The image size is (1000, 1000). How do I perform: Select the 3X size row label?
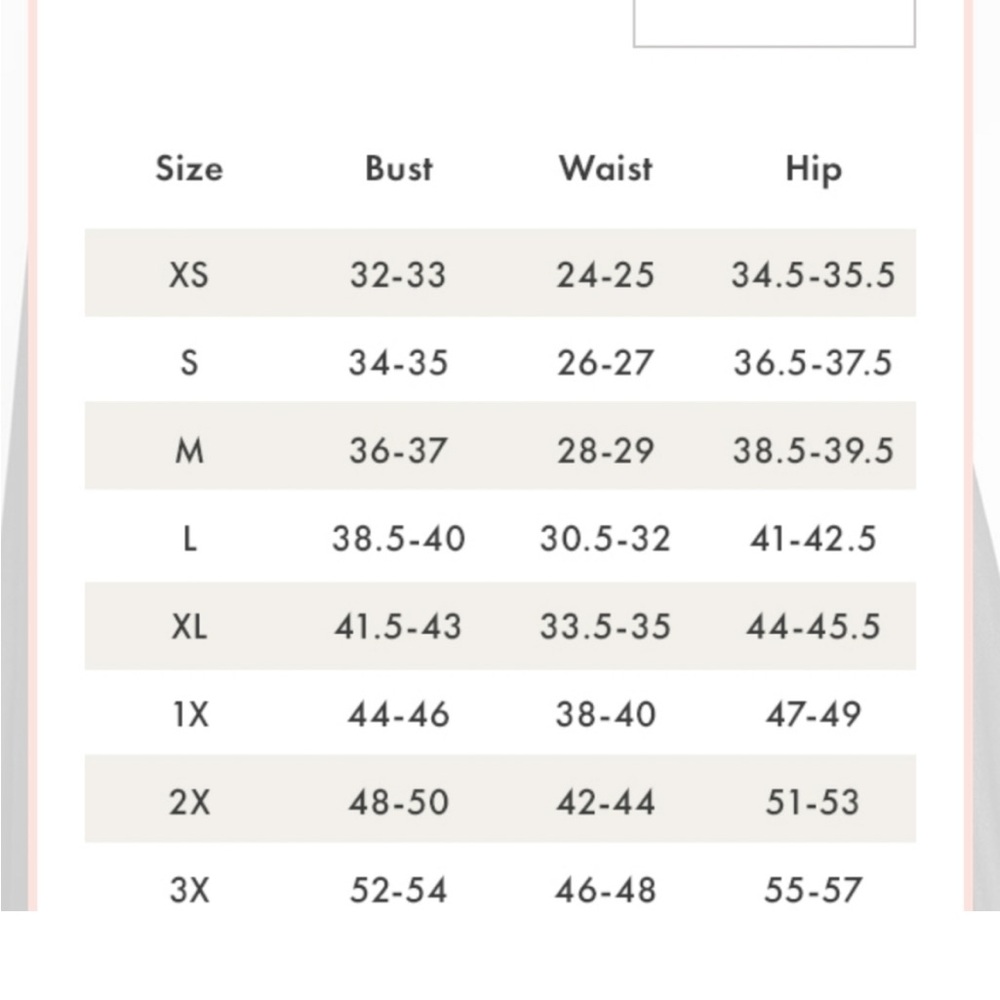click(189, 890)
